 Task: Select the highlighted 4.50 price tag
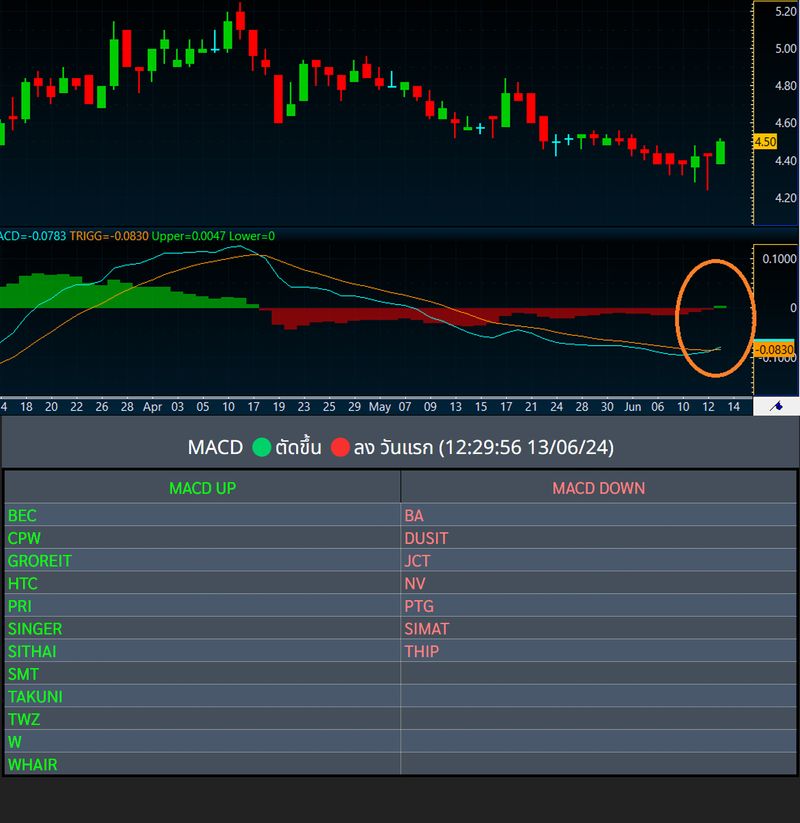coord(764,143)
